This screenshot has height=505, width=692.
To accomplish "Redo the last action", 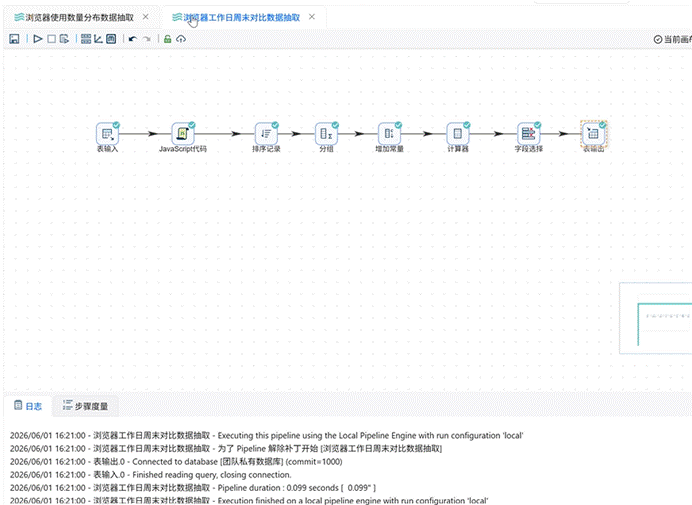I will coord(147,39).
